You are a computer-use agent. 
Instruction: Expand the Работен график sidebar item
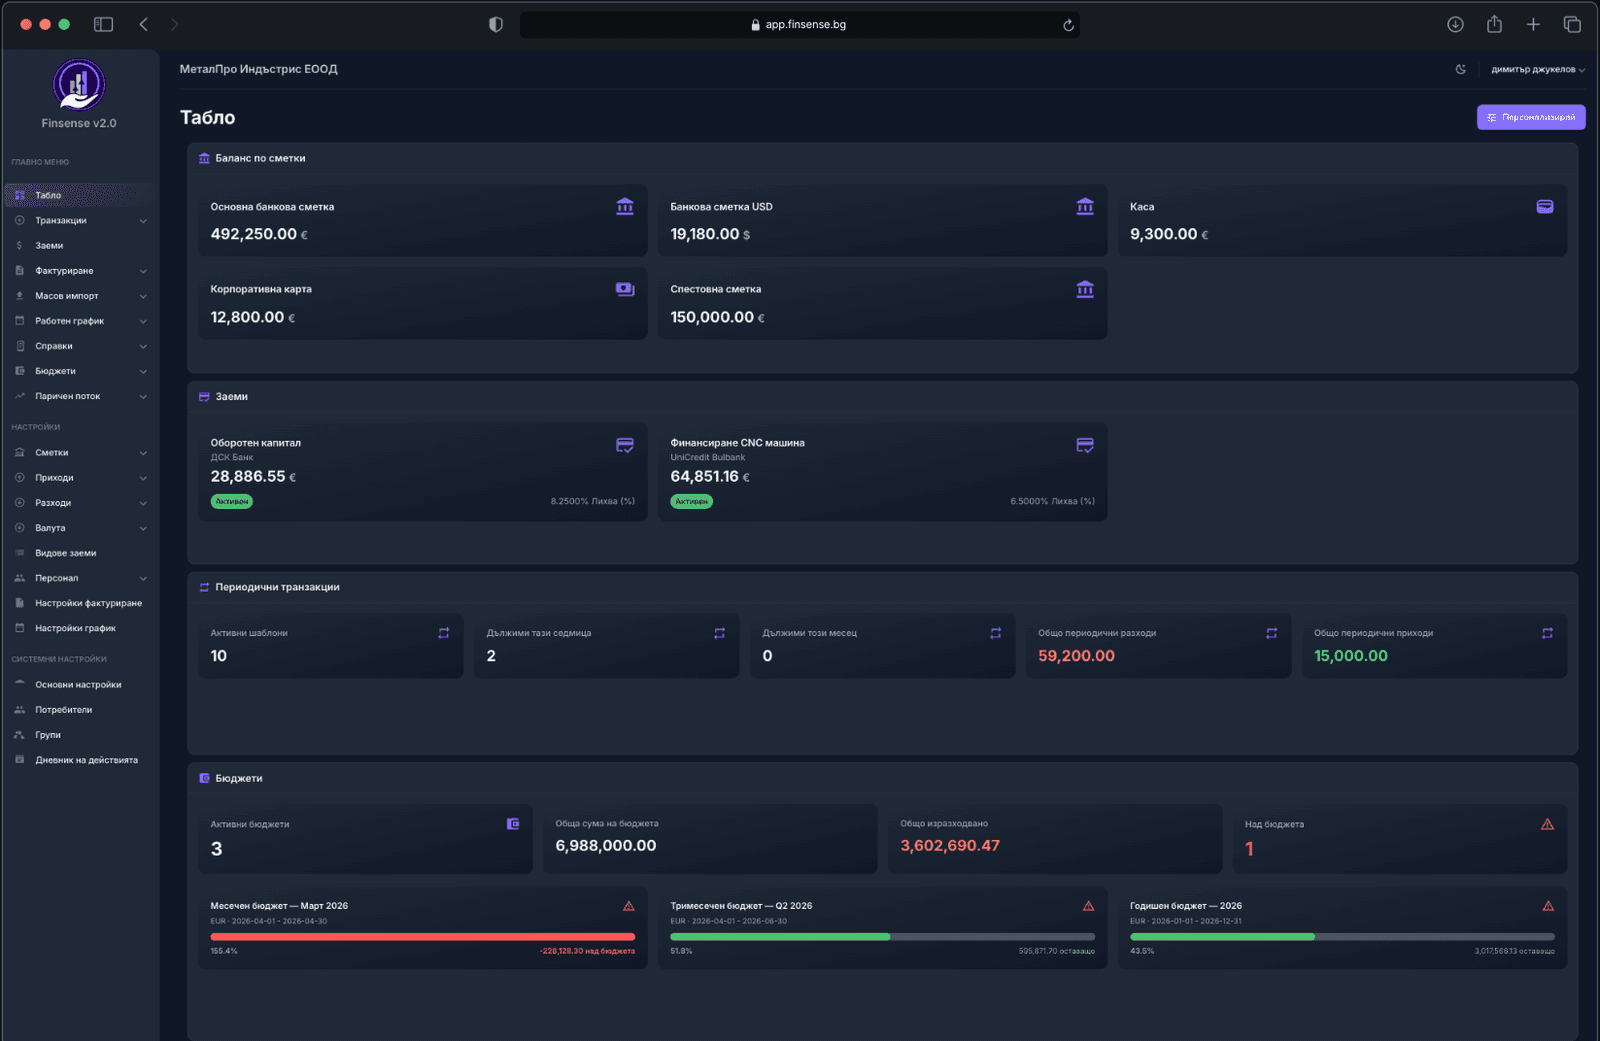(80, 321)
